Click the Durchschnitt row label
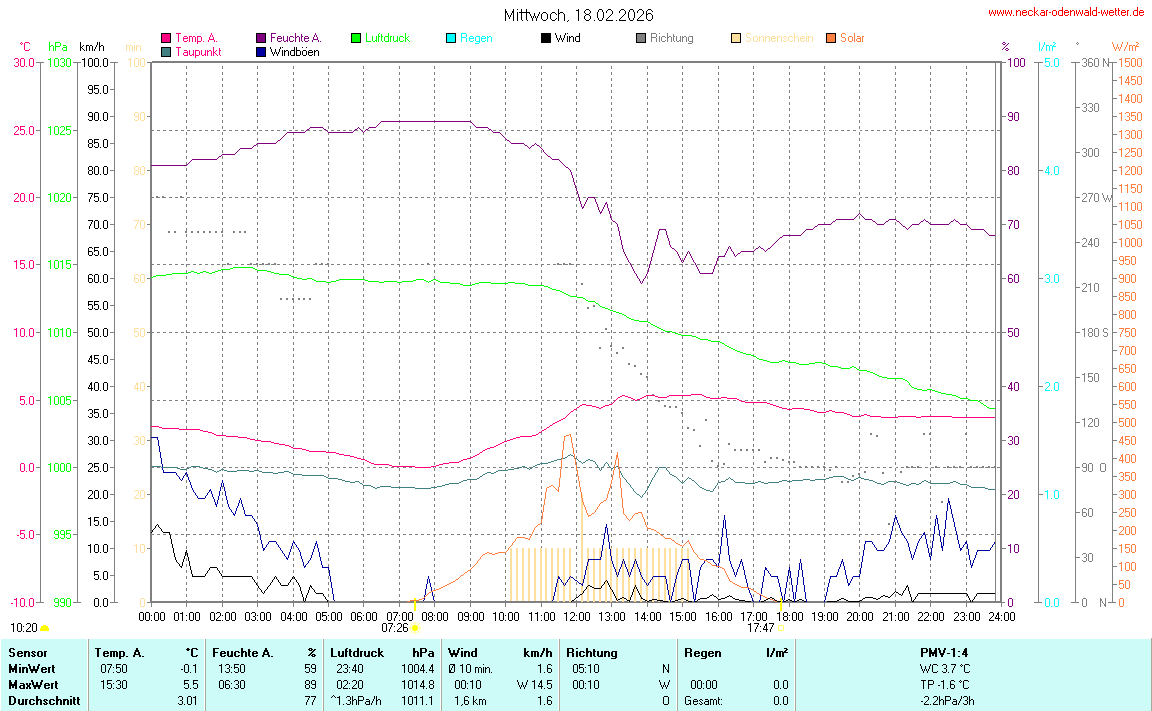Image resolution: width=1152 pixels, height=711 pixels. tap(43, 700)
